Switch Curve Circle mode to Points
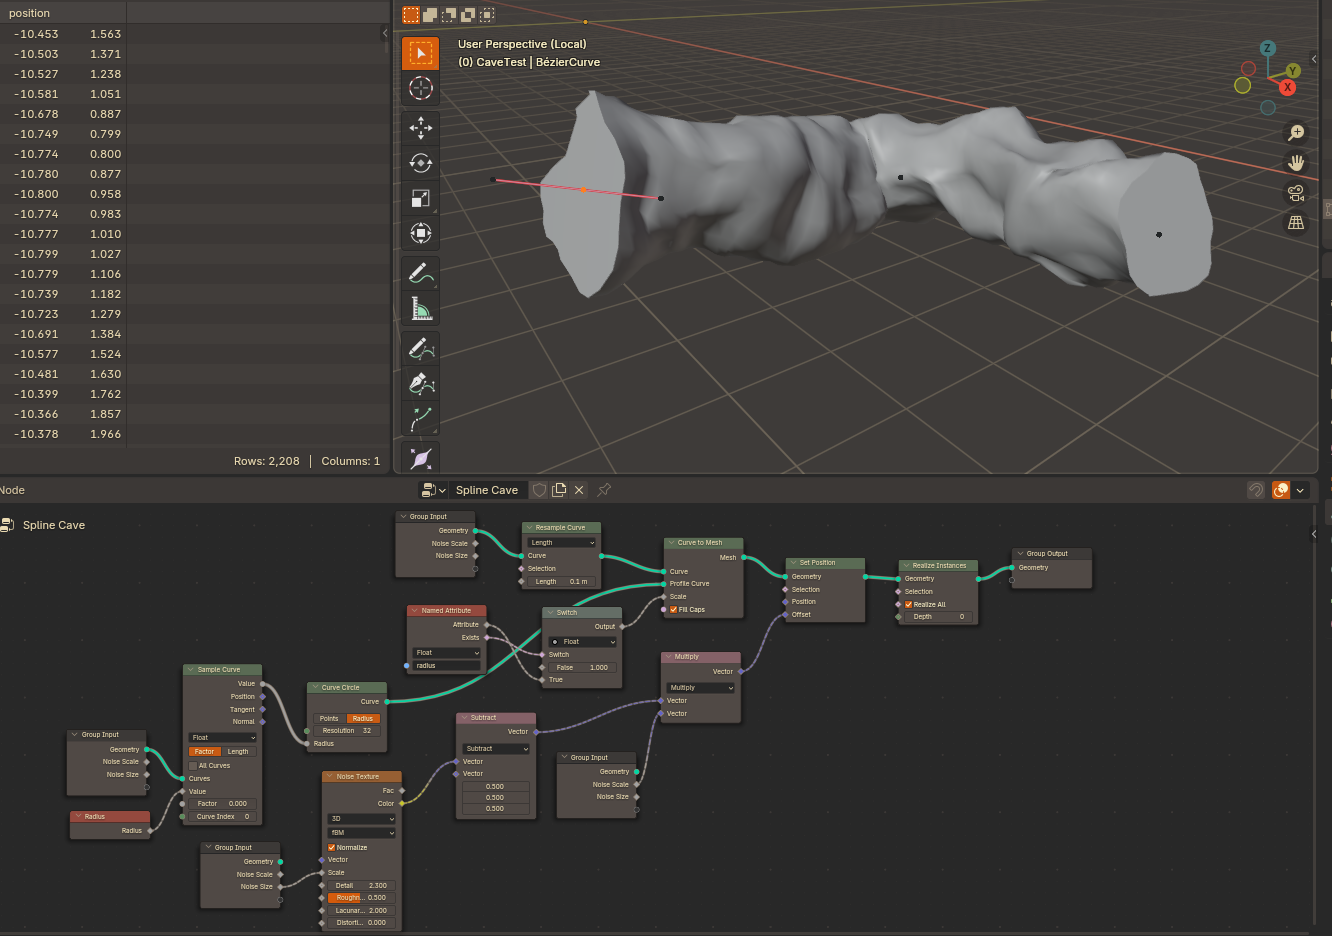This screenshot has height=936, width=1332. 329,718
